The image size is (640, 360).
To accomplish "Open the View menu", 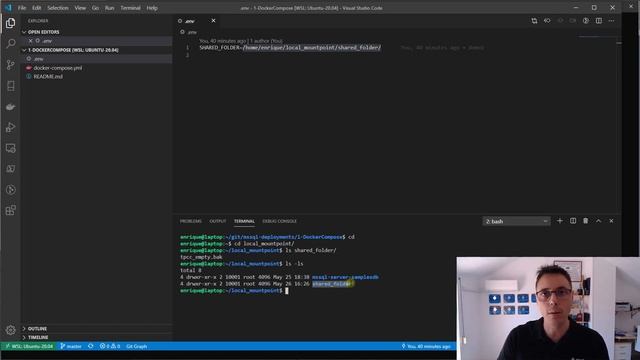I will (80, 8).
